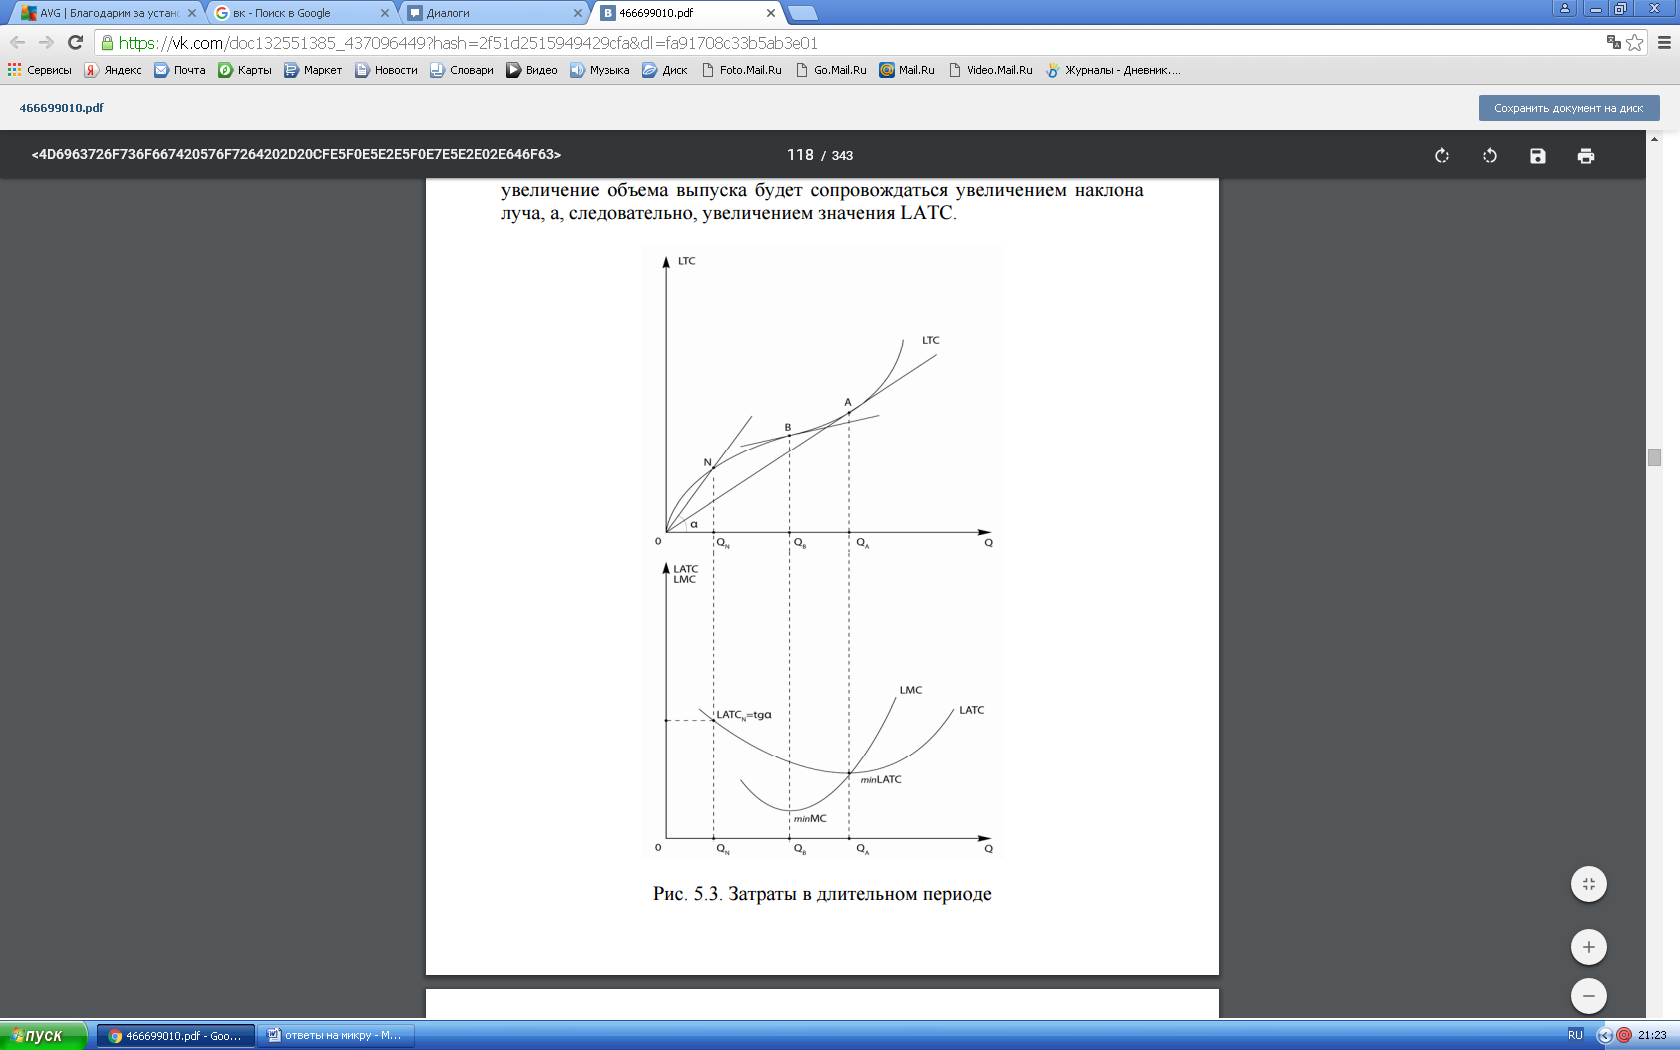Open the Go.Mail.Ru bookmark

point(831,70)
